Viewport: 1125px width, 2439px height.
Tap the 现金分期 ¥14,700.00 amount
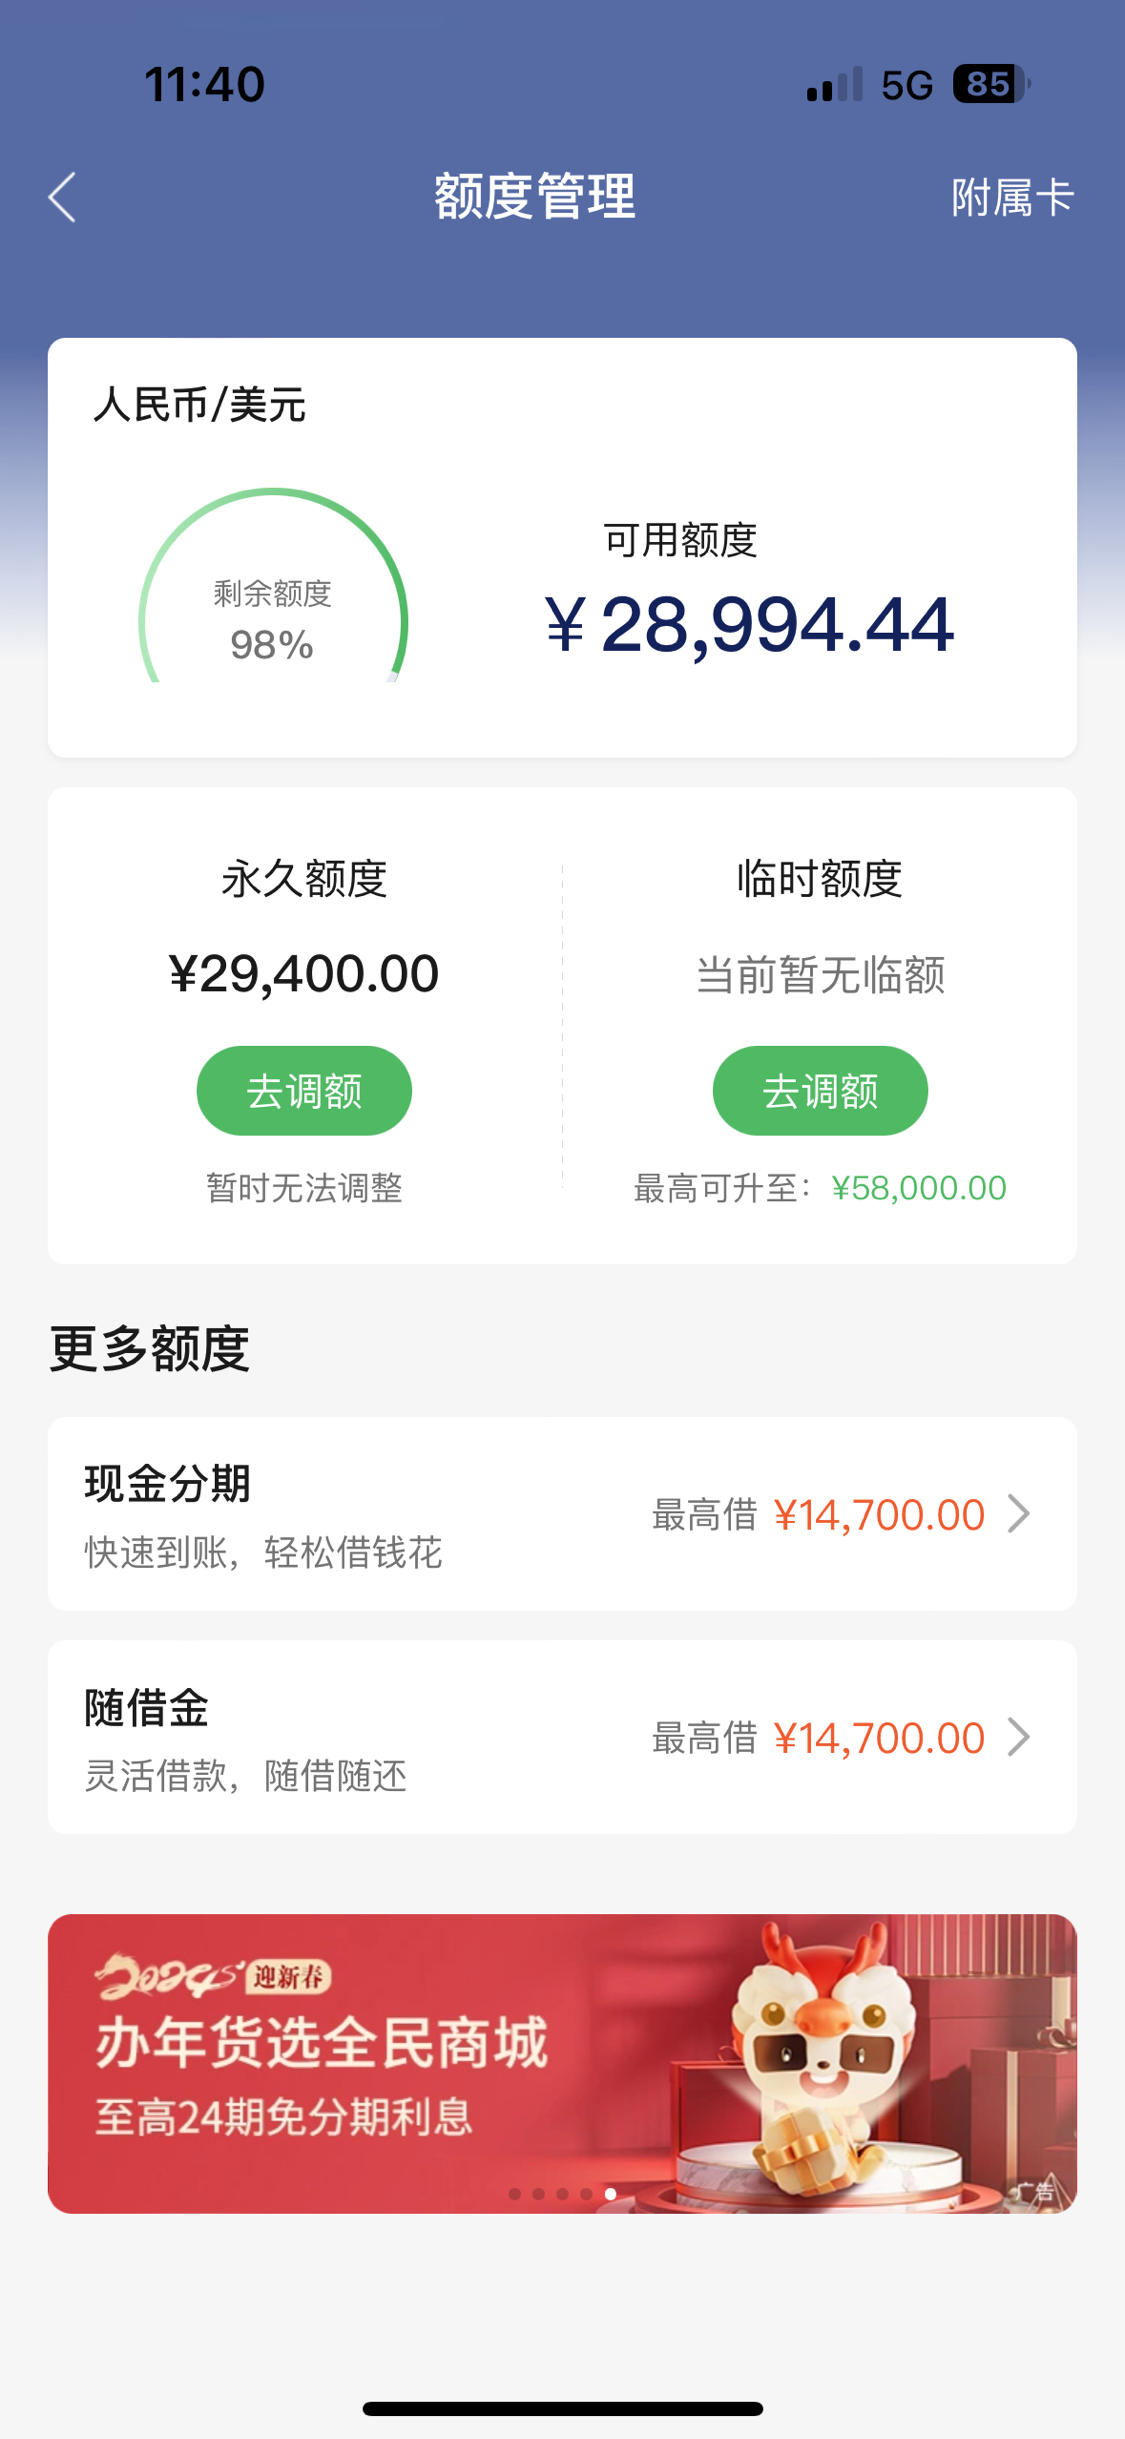coord(879,1515)
